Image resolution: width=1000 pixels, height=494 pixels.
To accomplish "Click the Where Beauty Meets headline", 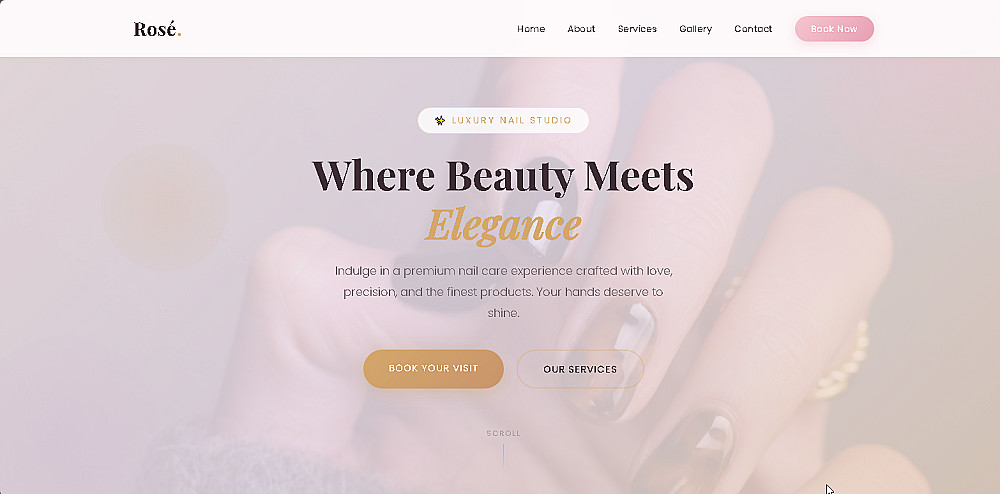I will pyautogui.click(x=503, y=175).
